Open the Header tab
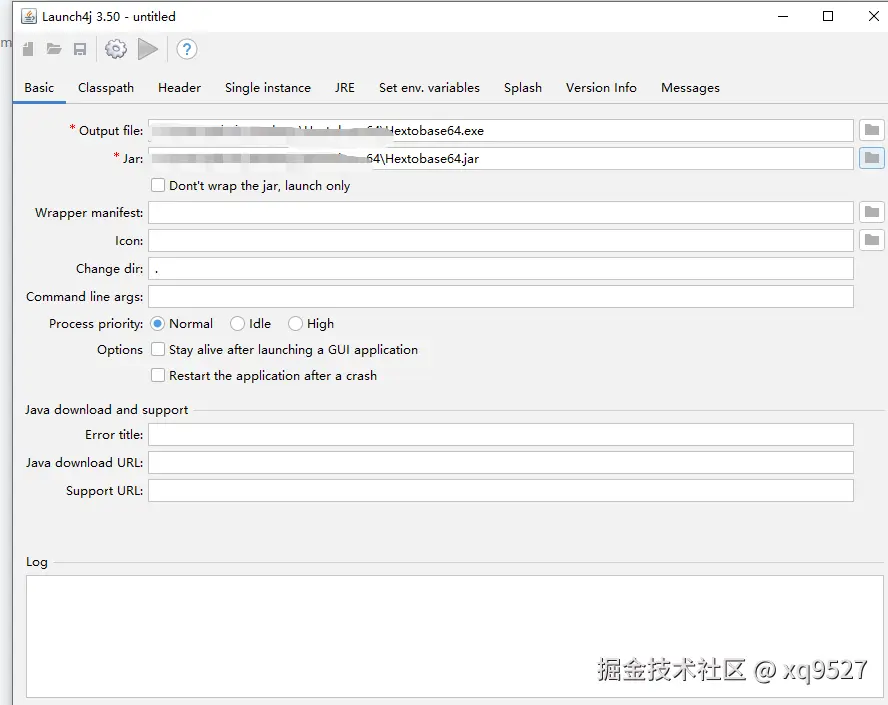 pos(180,88)
